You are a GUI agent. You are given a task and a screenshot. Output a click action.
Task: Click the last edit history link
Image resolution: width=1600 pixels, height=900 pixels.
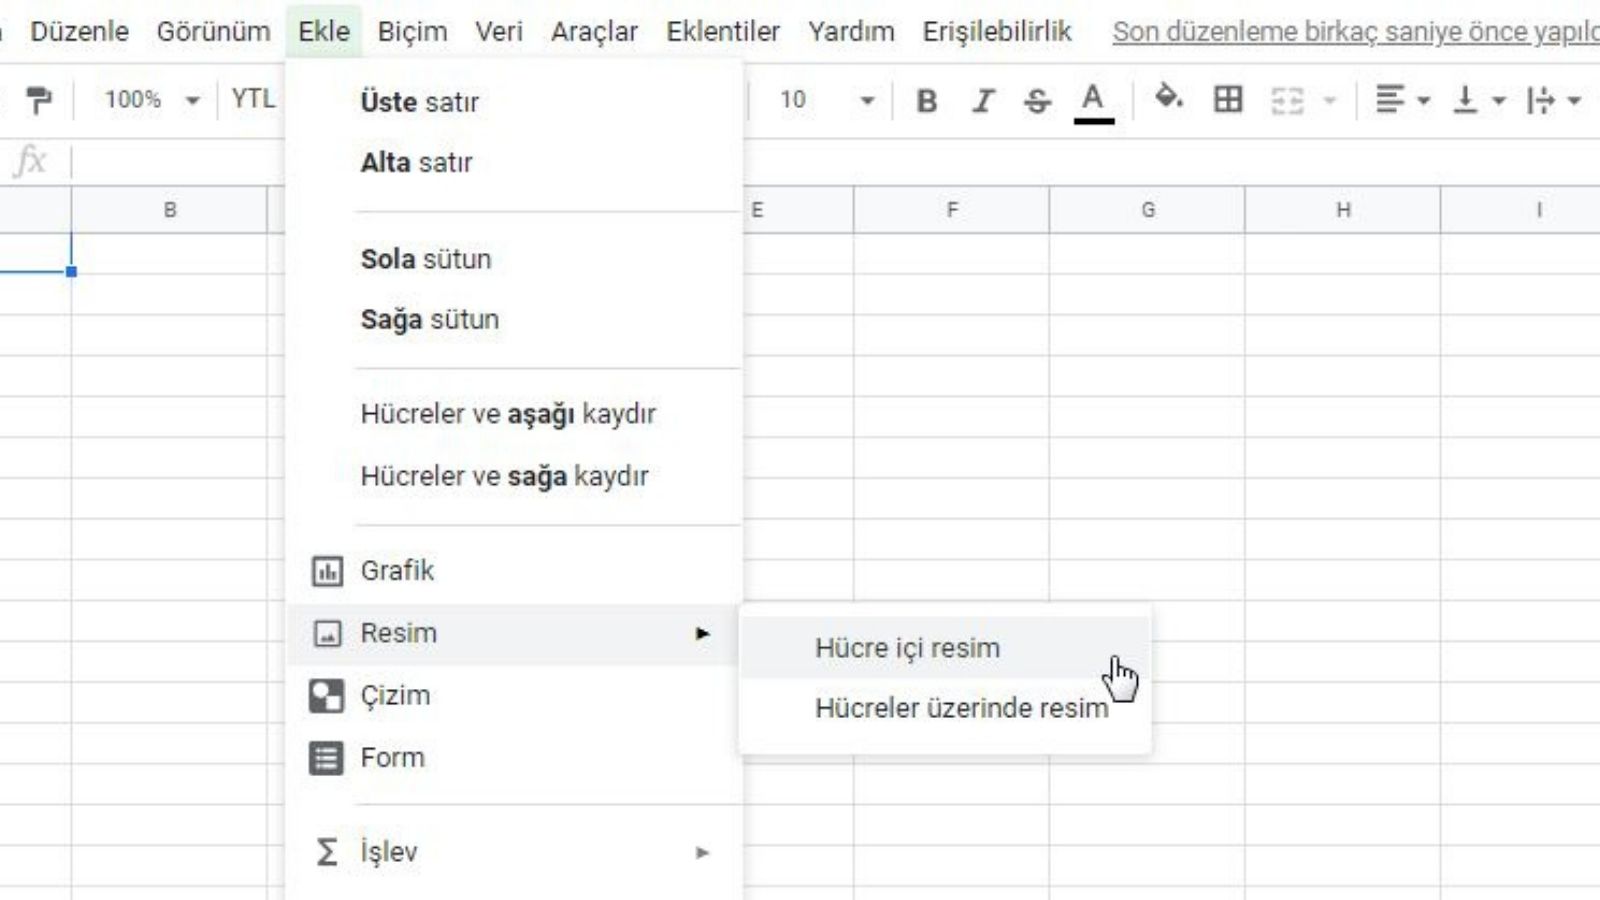pyautogui.click(x=1355, y=32)
